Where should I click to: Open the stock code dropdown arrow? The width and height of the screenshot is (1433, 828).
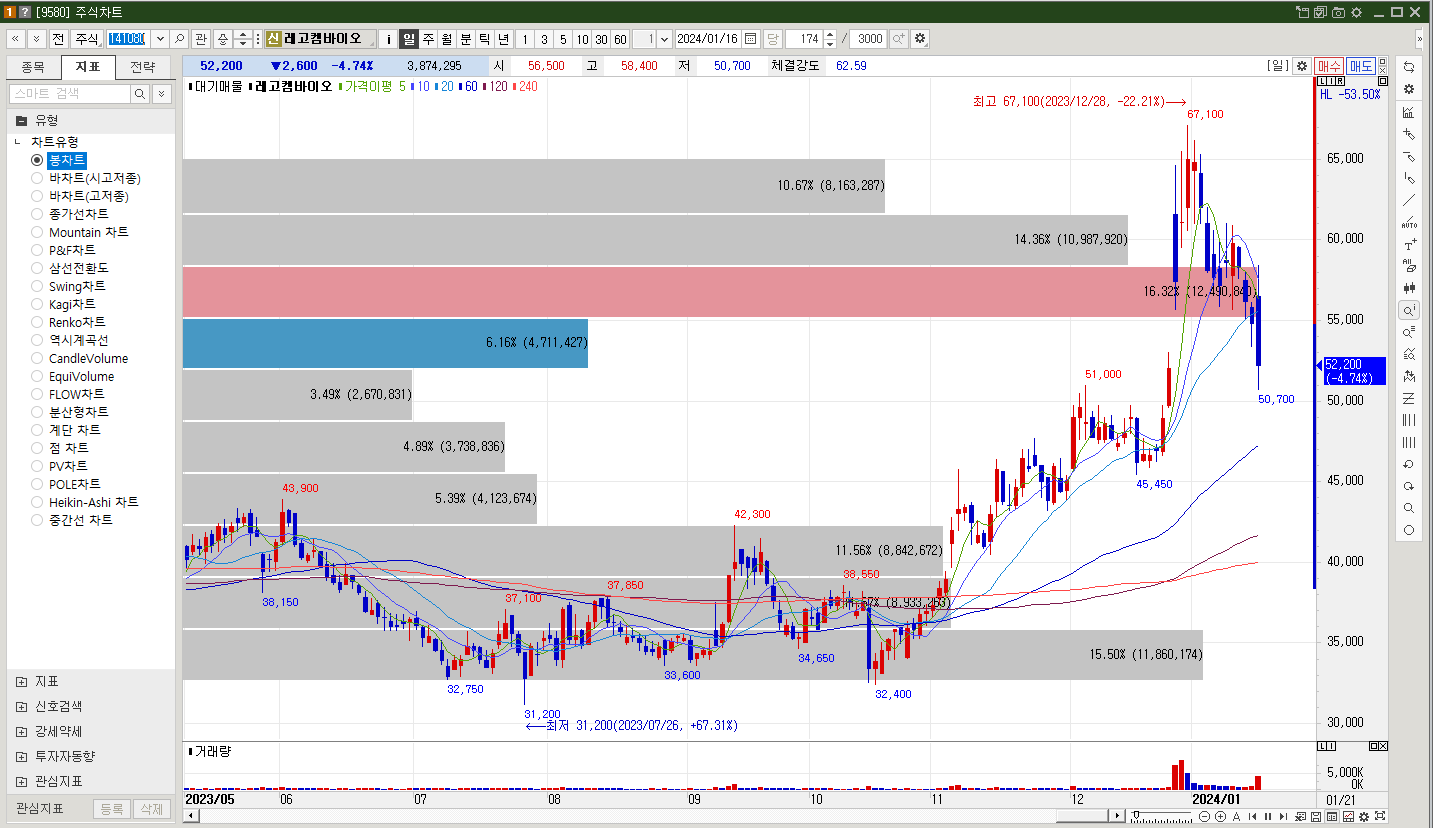(x=159, y=39)
